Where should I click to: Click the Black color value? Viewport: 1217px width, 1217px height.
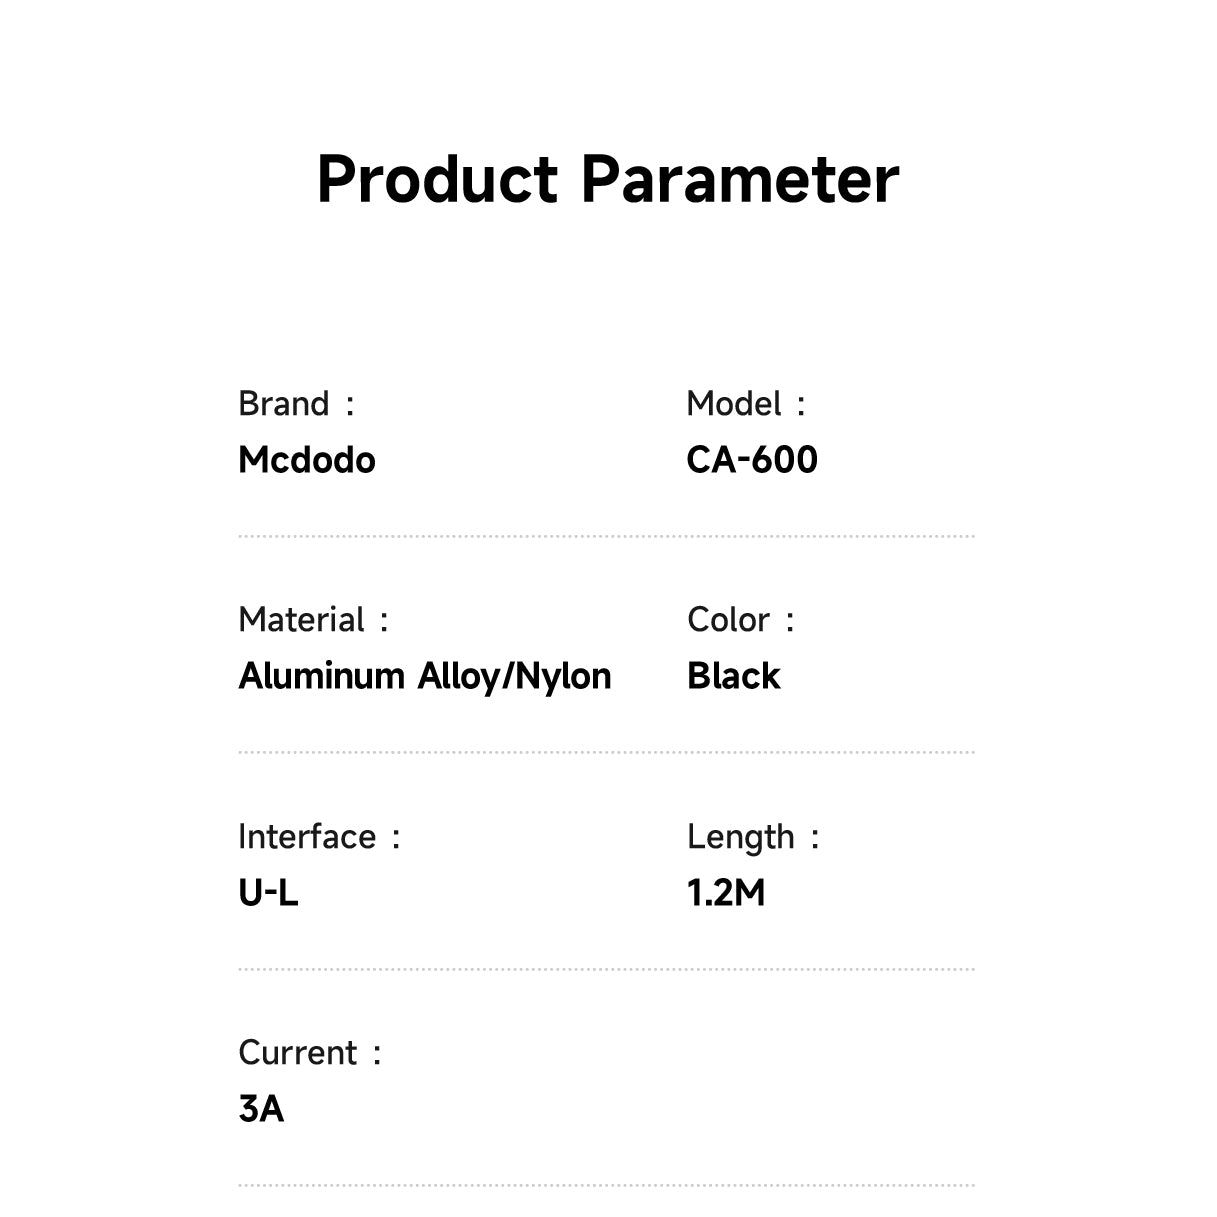click(x=733, y=676)
